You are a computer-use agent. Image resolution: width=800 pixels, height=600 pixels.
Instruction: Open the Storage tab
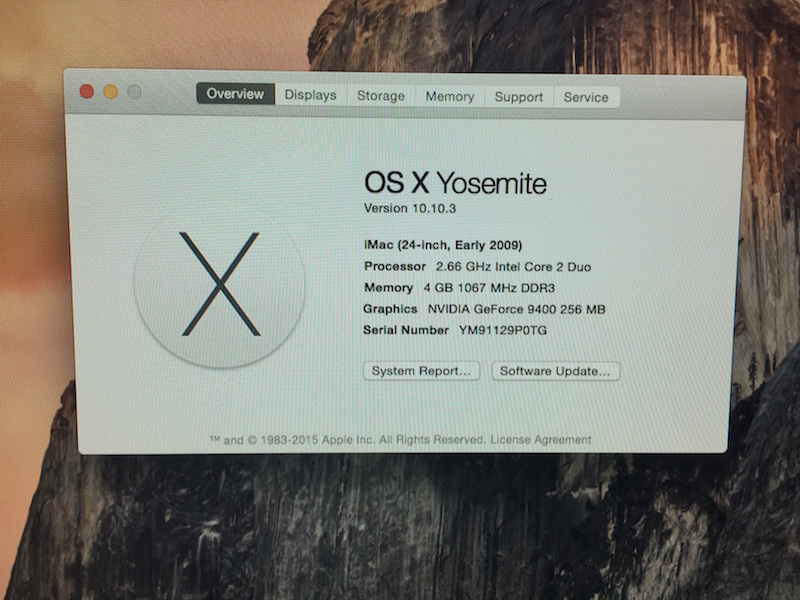[381, 96]
